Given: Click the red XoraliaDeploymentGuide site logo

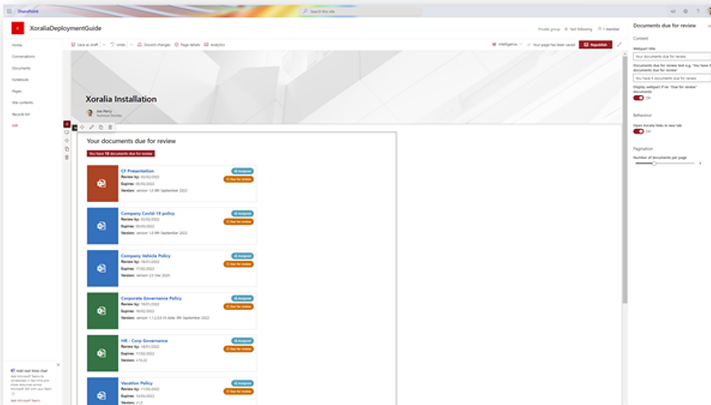Looking at the screenshot, I should pos(18,28).
